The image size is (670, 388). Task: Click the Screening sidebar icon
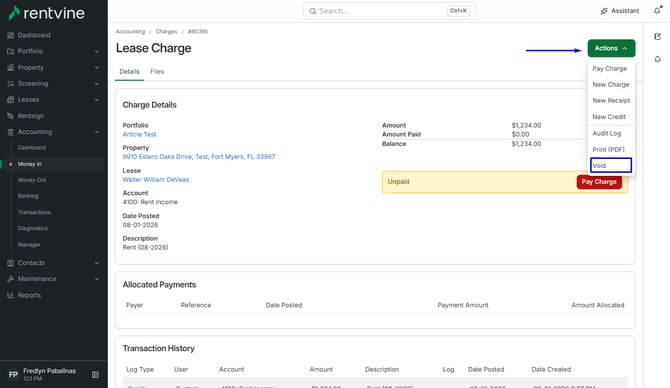coord(11,84)
